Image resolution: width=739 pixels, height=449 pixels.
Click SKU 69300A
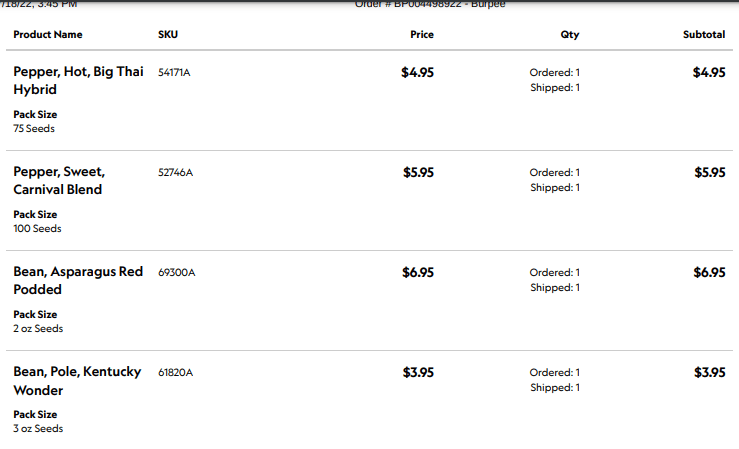(176, 273)
